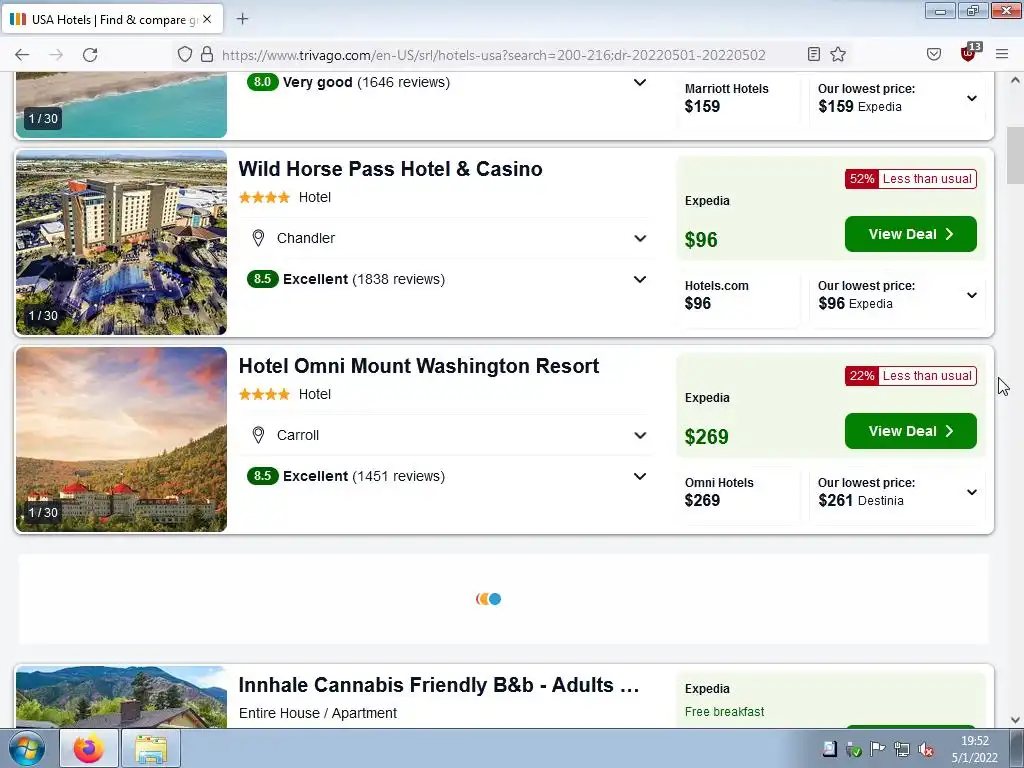Expand the 1838 reviews rating section

pos(640,280)
